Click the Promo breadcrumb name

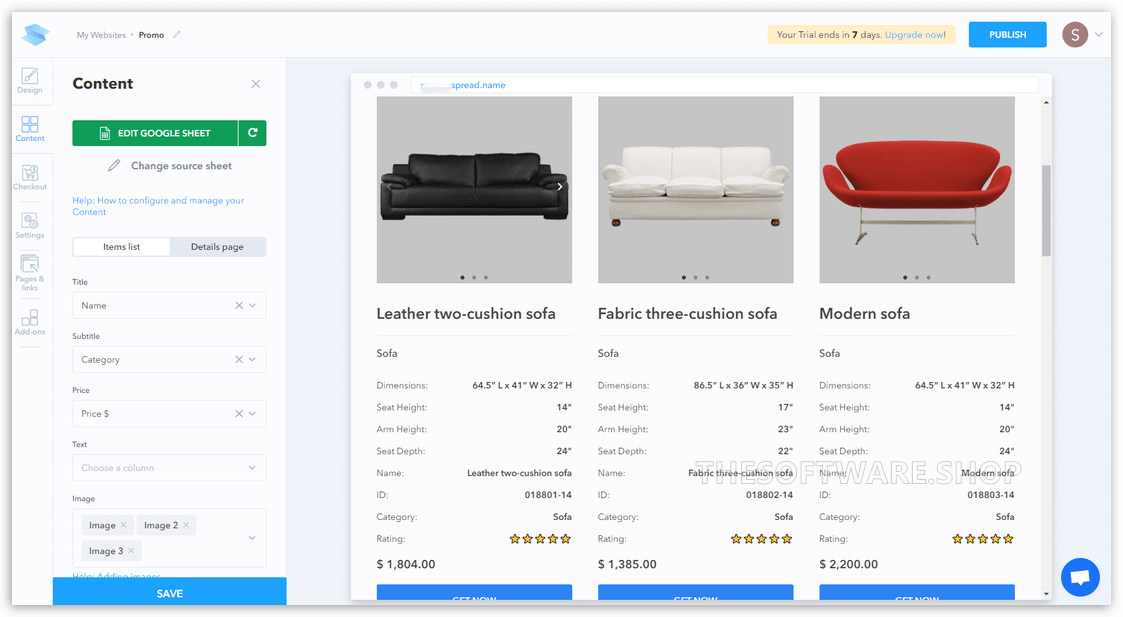[151, 34]
